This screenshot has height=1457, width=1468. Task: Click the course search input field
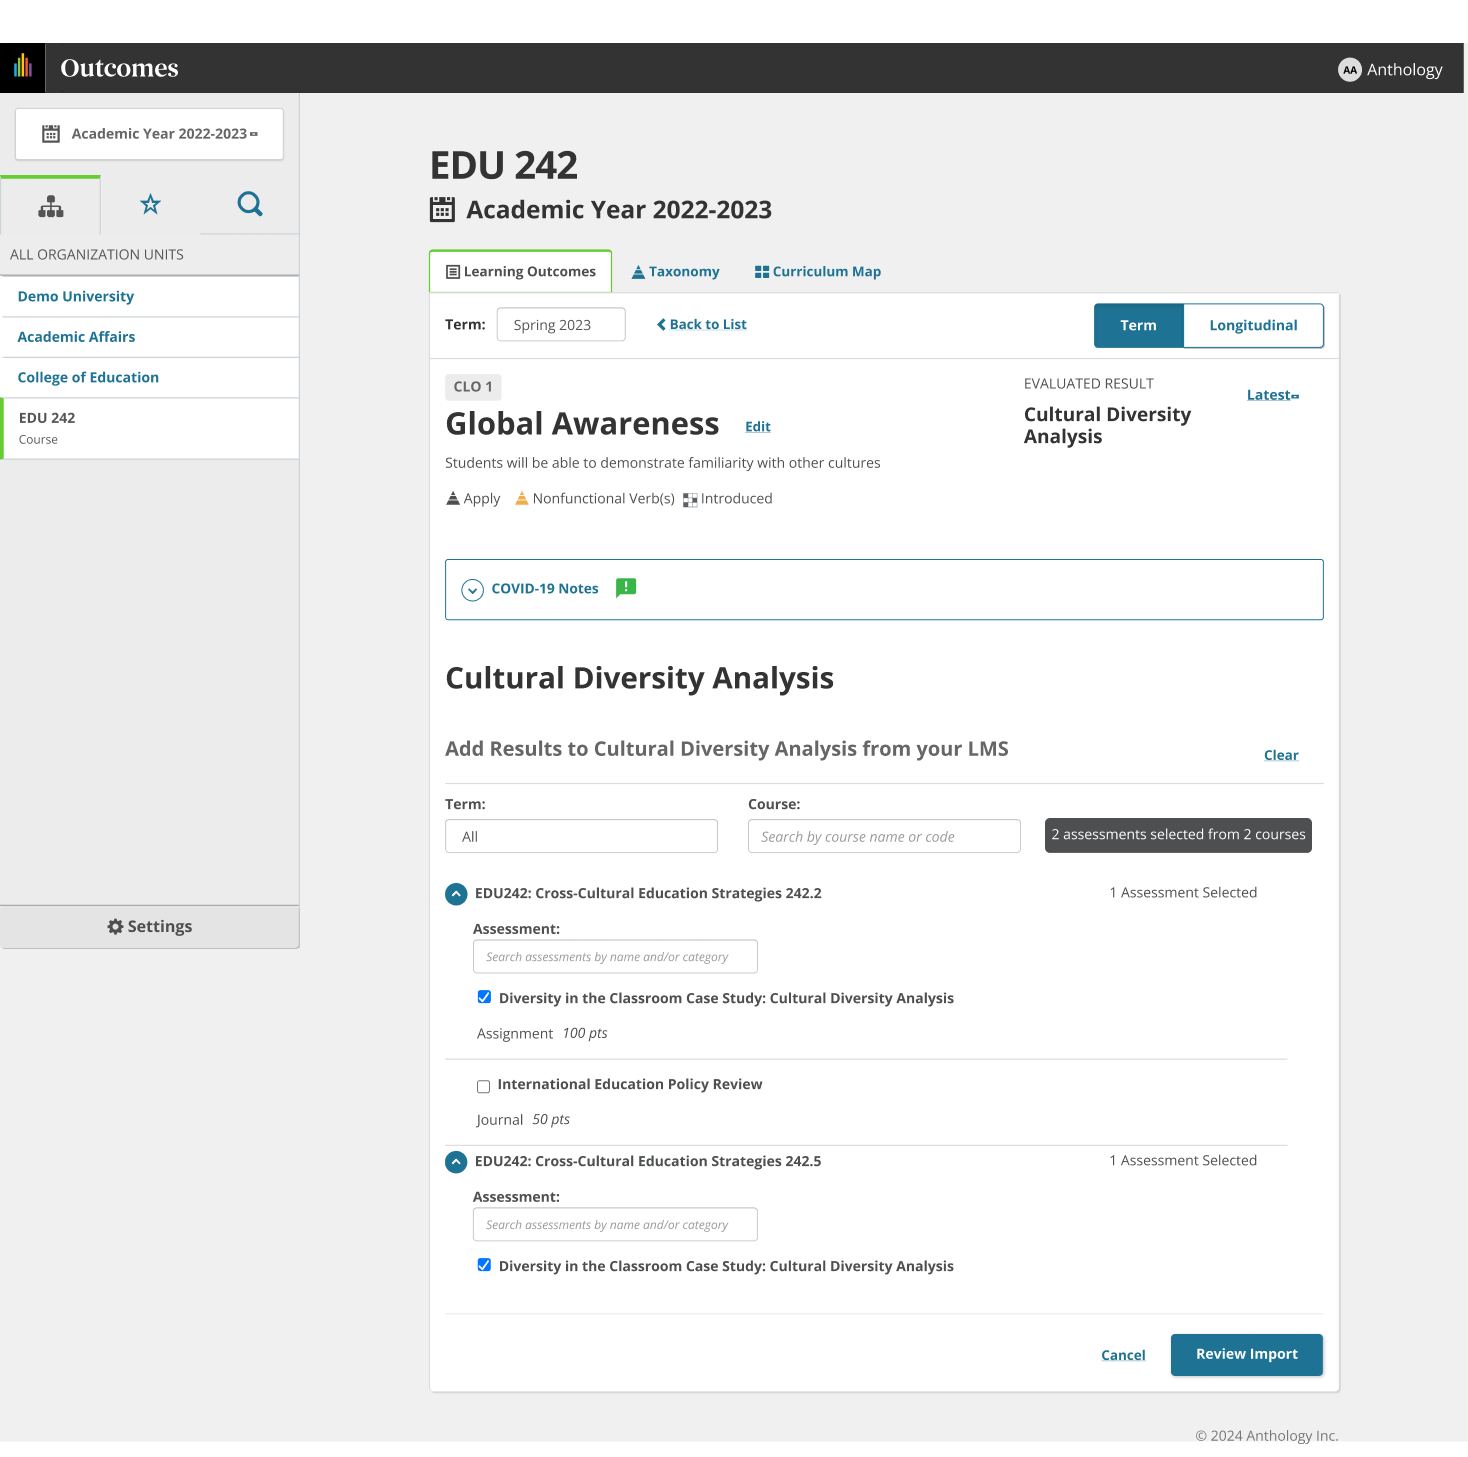(x=884, y=836)
